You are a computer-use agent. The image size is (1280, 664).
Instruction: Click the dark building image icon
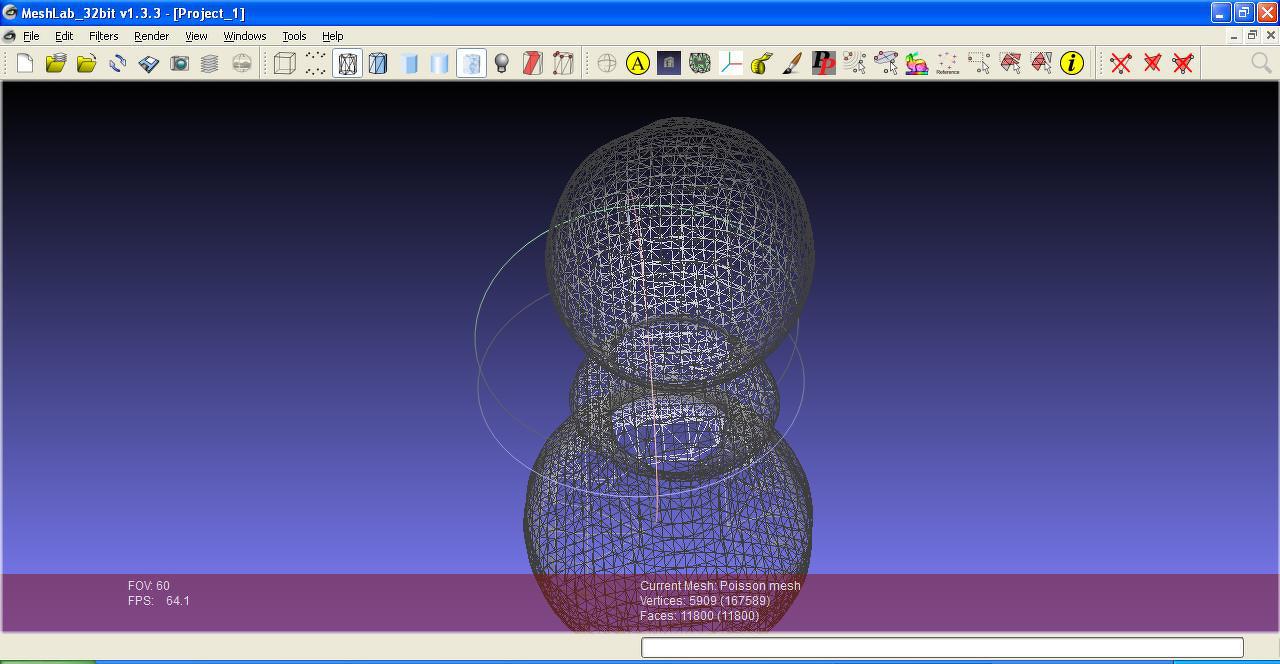(x=669, y=63)
